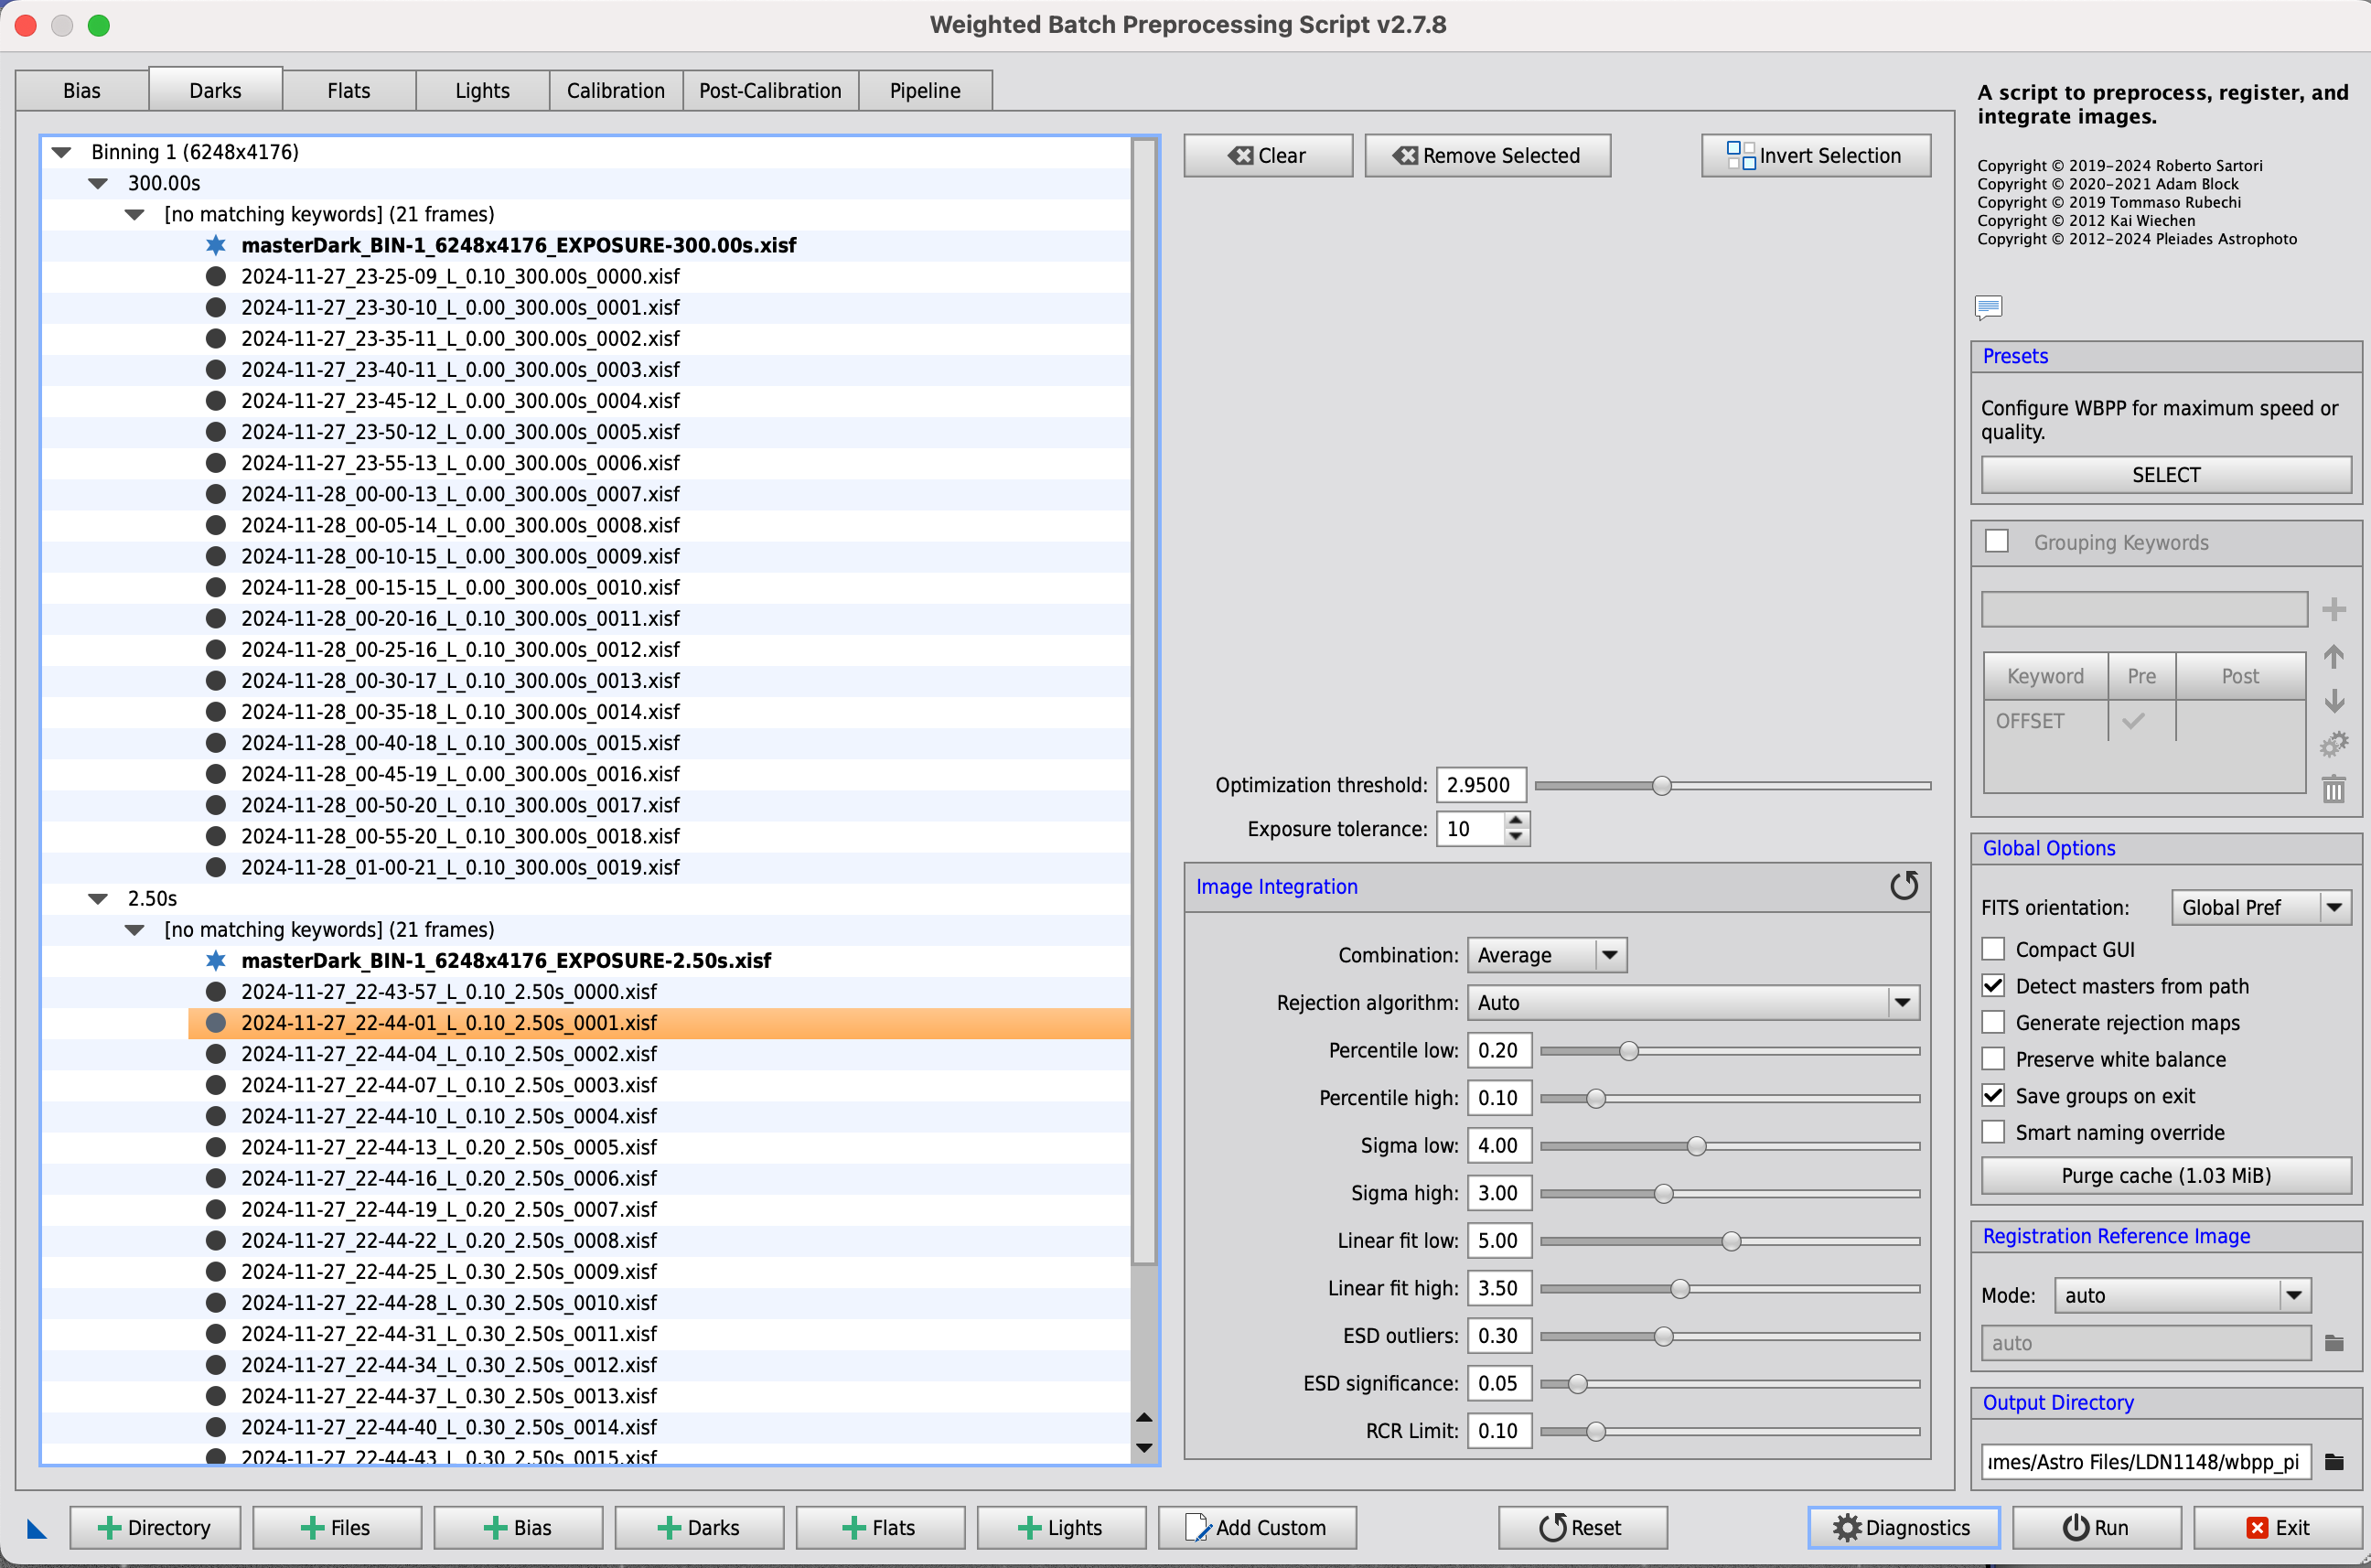This screenshot has height=1568, width=2371.
Task: Decrease Exposure tolerance with down stepper
Action: tap(1516, 837)
